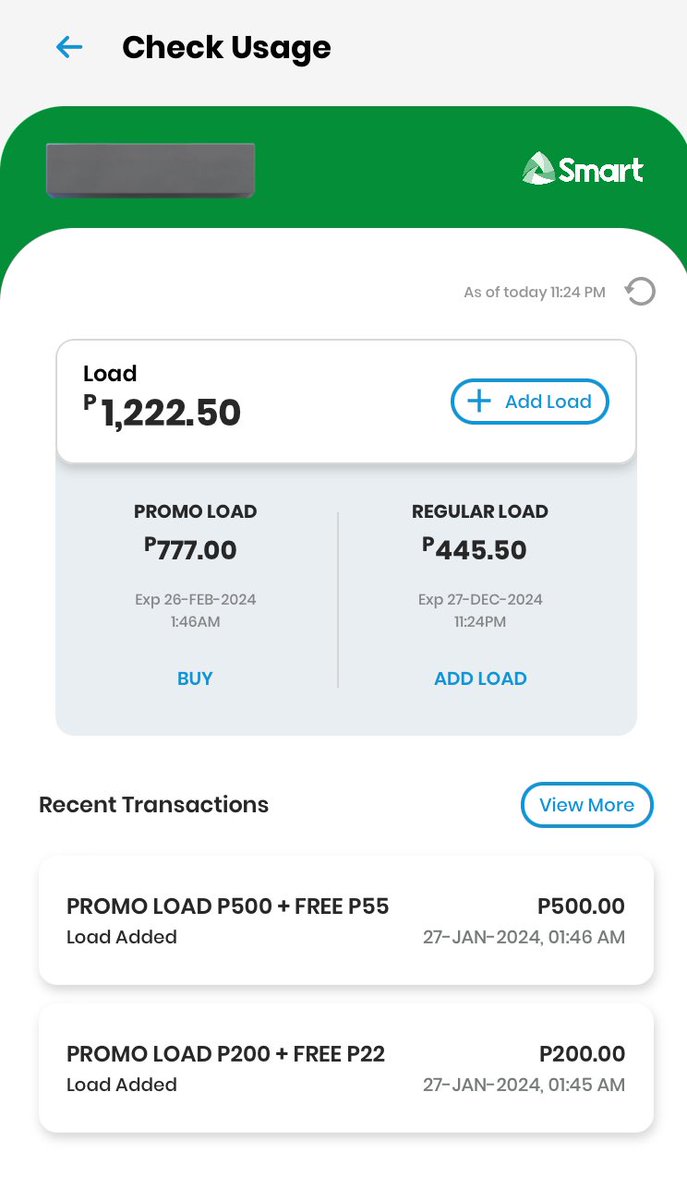Tap the promo expiry date 26-FEB-2024
Screen dimensions: 687x1200
[x=195, y=600]
